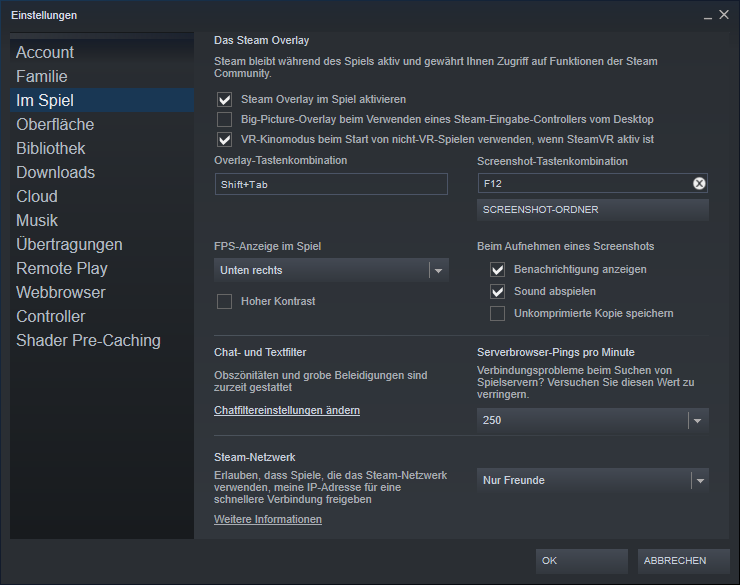The width and height of the screenshot is (740, 585).
Task: Switch to Oberfläche settings
Action: click(102, 124)
